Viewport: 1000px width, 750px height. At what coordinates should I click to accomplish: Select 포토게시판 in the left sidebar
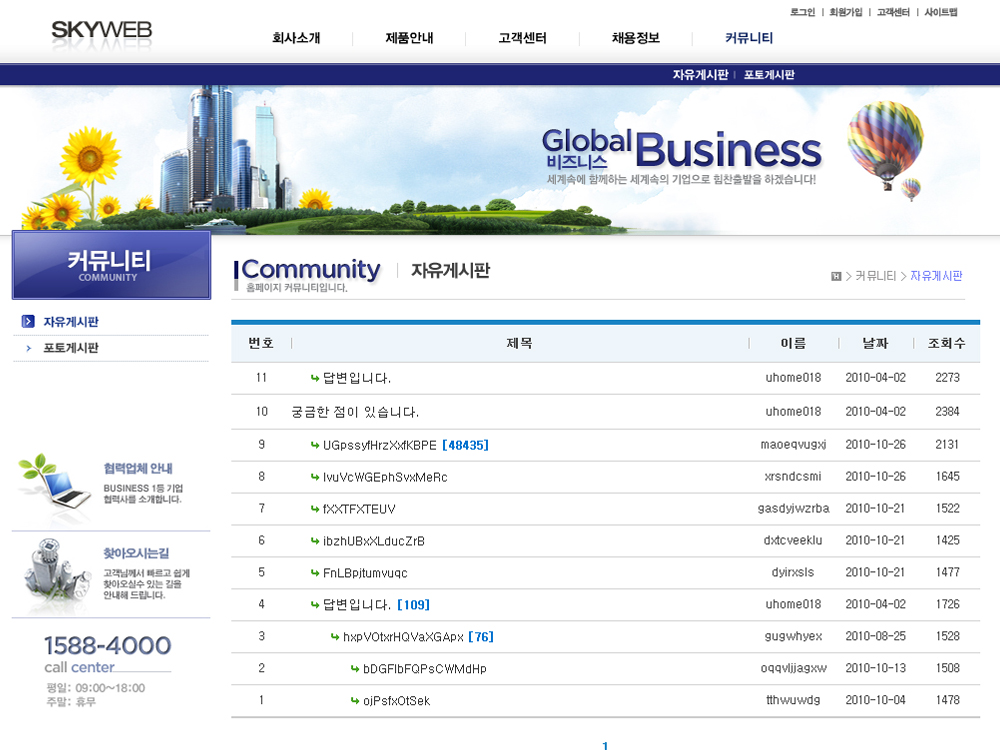click(70, 348)
